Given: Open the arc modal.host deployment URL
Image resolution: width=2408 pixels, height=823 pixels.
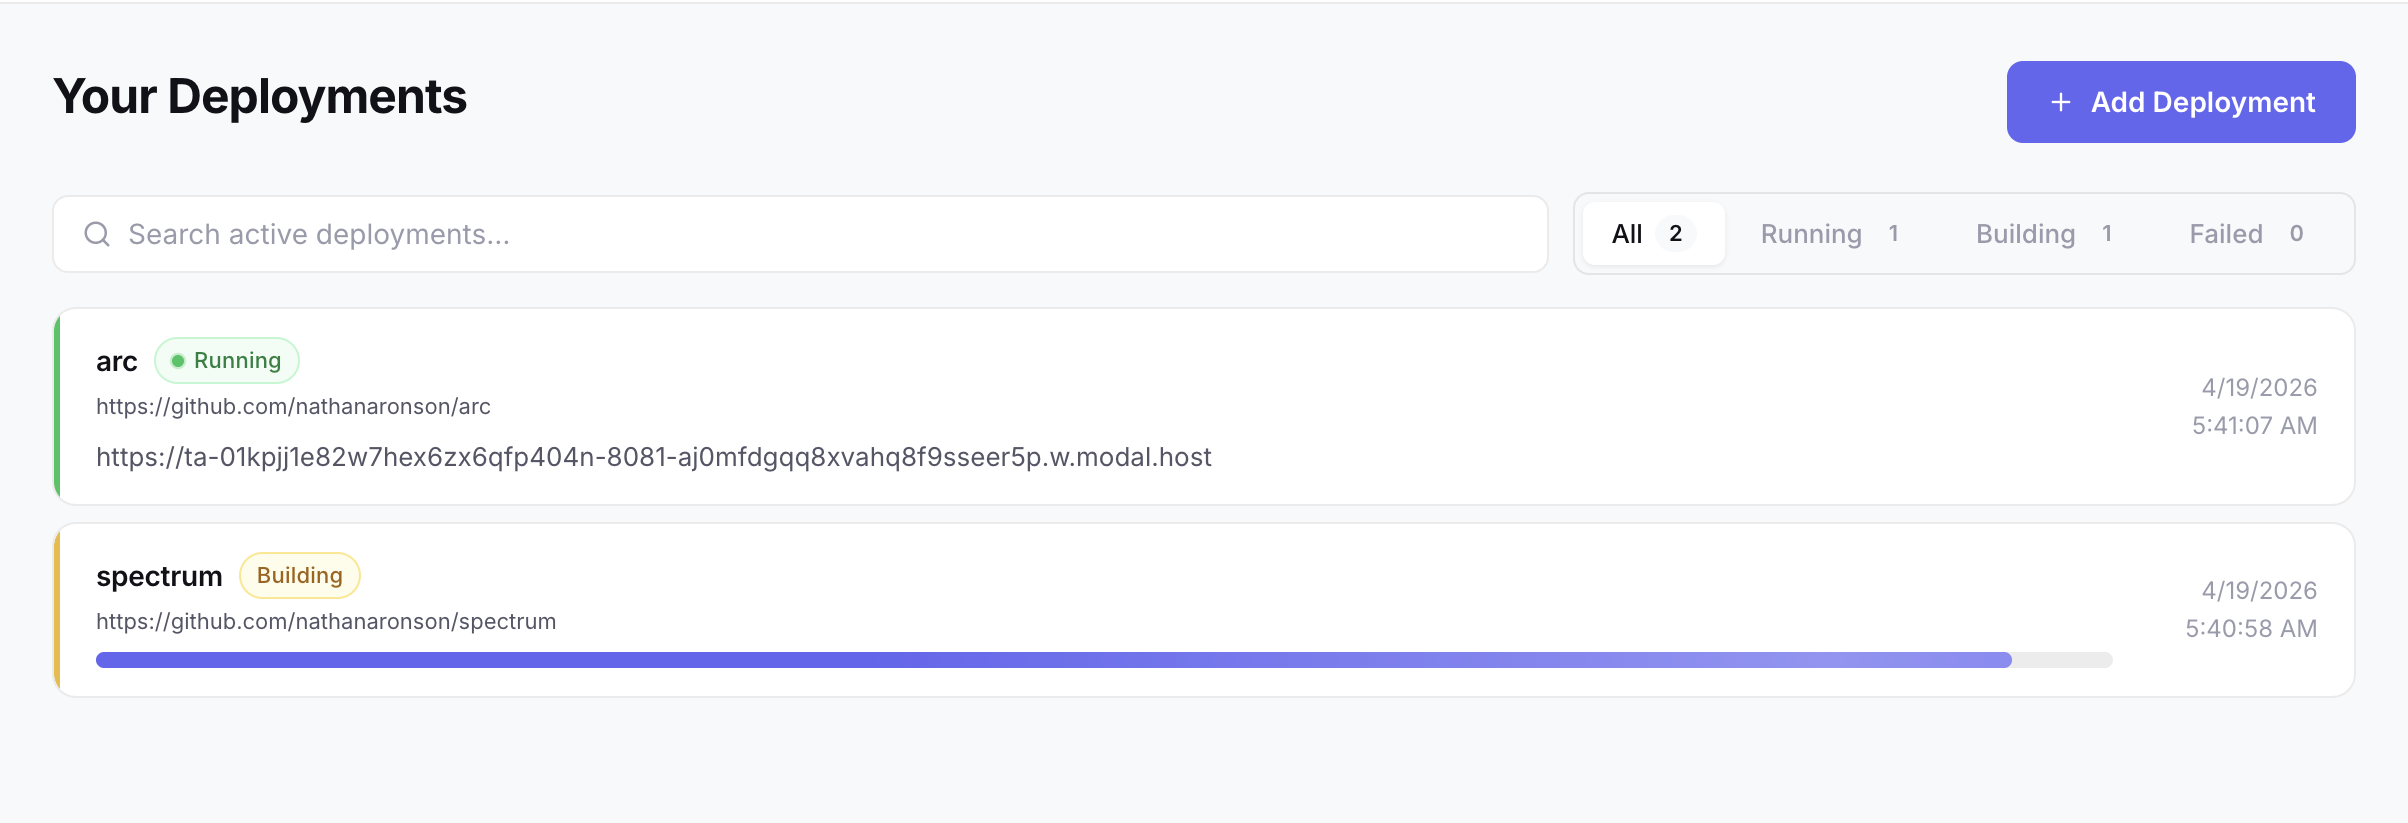Looking at the screenshot, I should [x=654, y=457].
